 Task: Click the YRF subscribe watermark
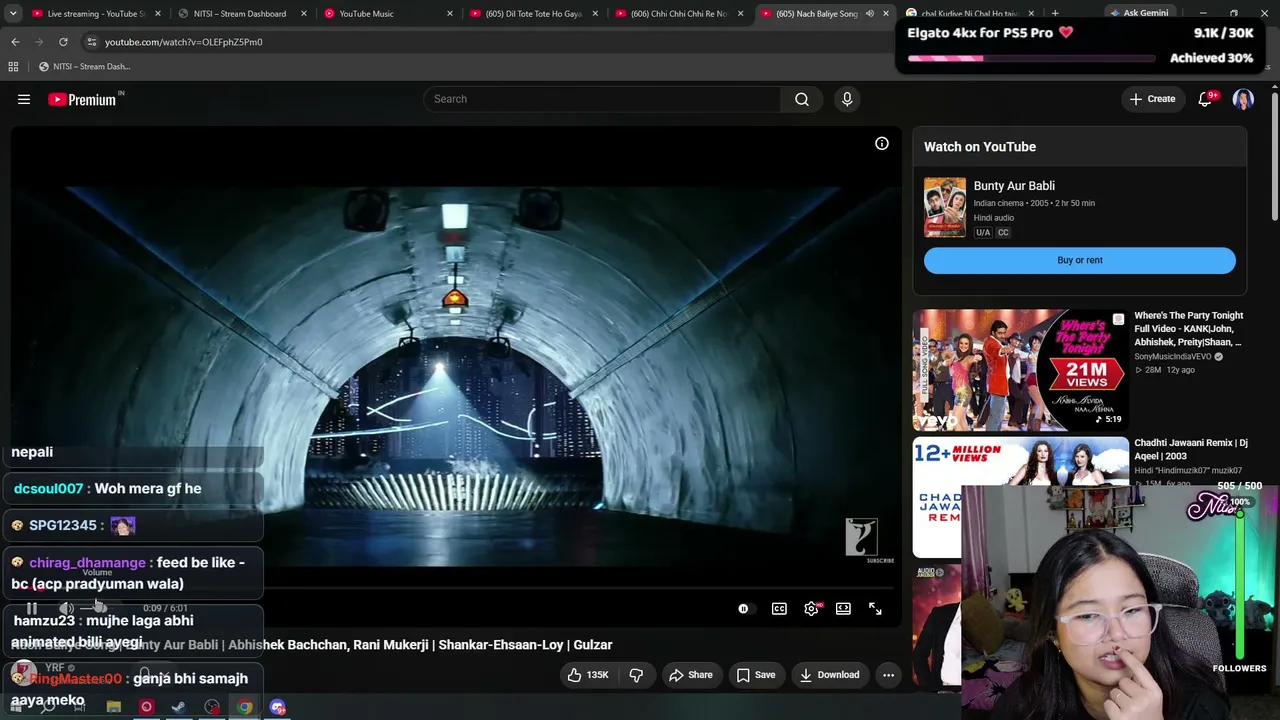[862, 540]
